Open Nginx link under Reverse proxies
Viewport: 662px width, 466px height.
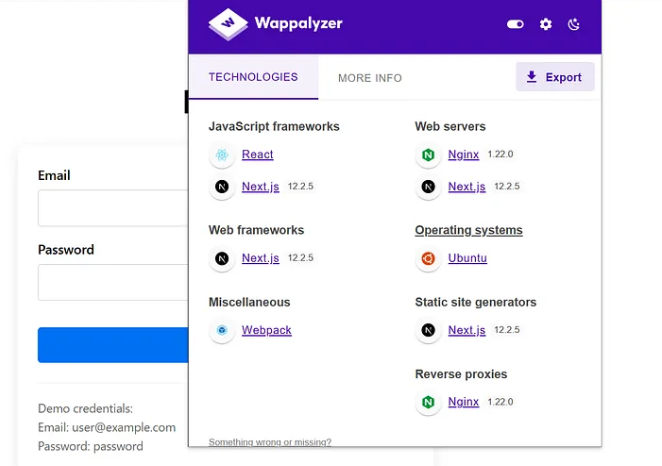click(463, 401)
